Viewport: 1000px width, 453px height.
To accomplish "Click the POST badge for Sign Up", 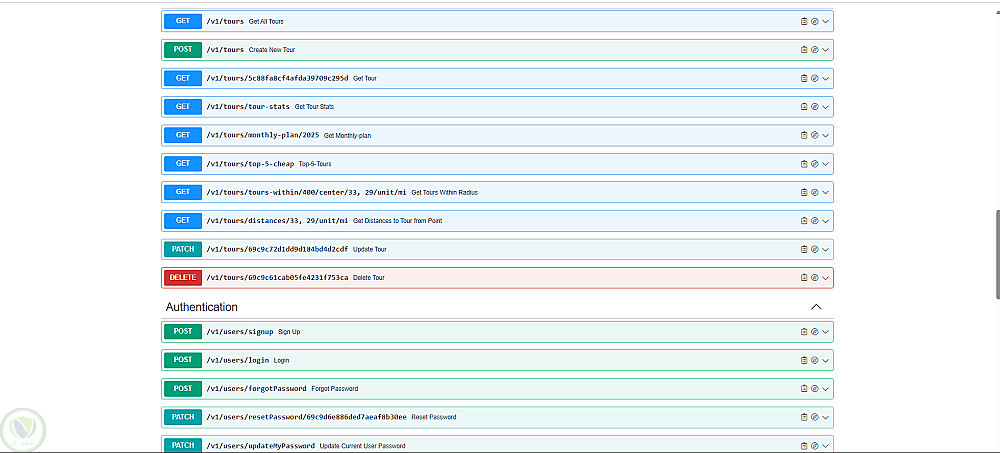I will (x=183, y=332).
